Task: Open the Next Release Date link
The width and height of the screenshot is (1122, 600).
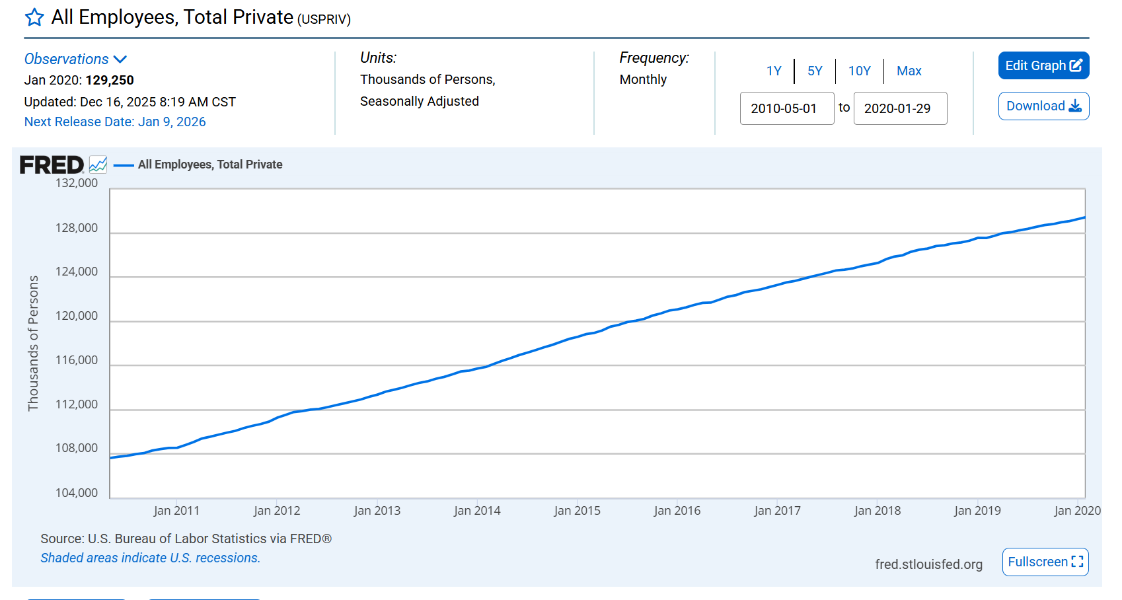Action: (115, 122)
